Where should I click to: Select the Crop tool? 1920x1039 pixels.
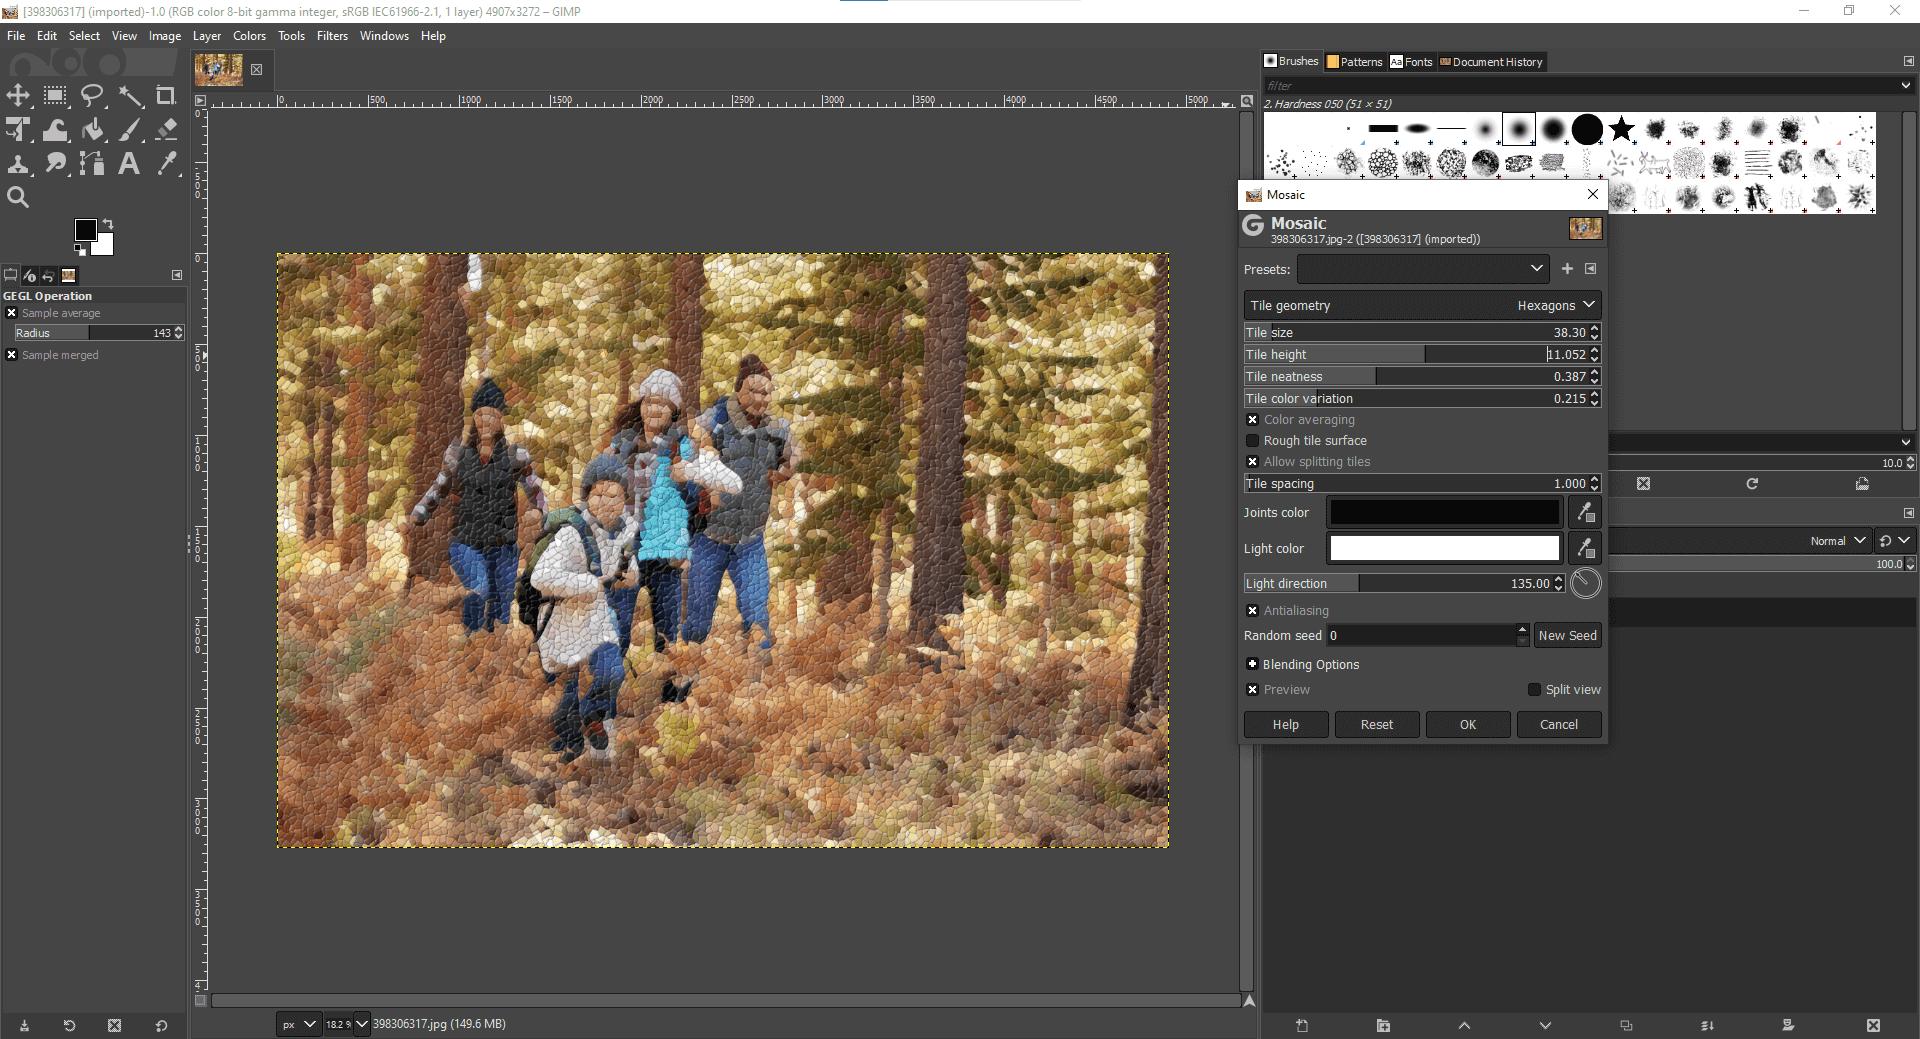[x=166, y=96]
